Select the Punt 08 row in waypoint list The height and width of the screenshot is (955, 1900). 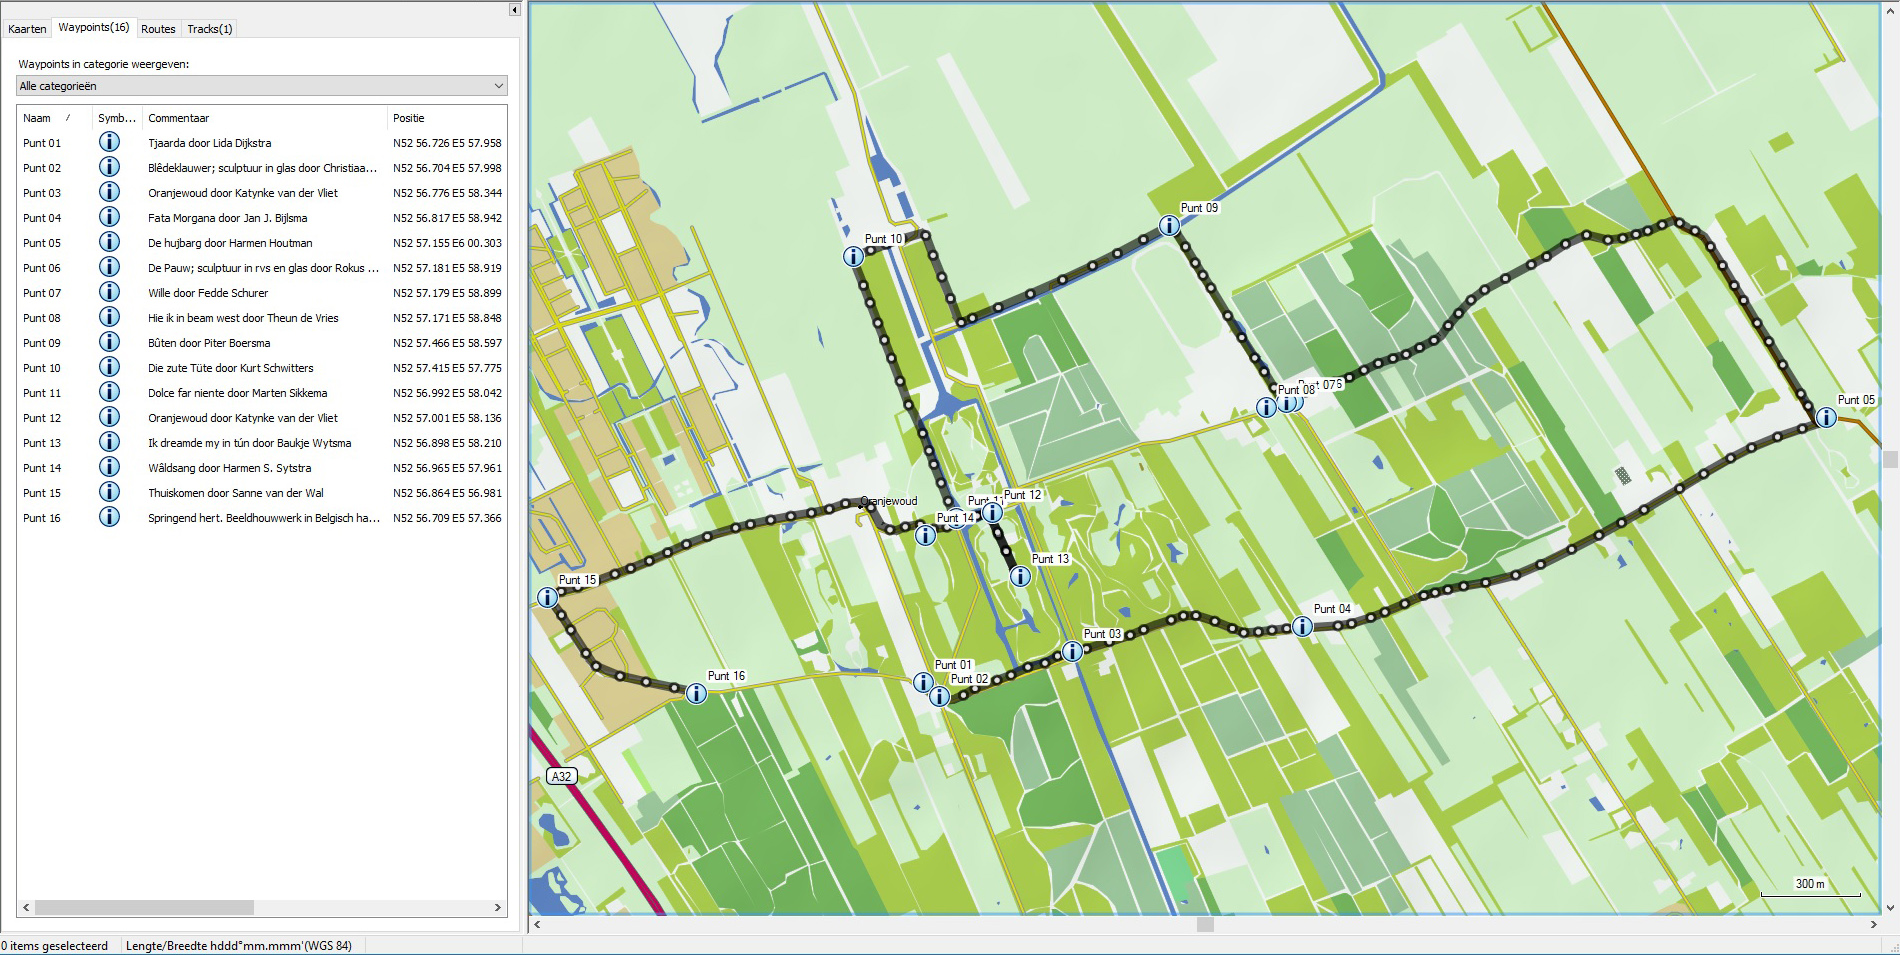click(x=42, y=318)
